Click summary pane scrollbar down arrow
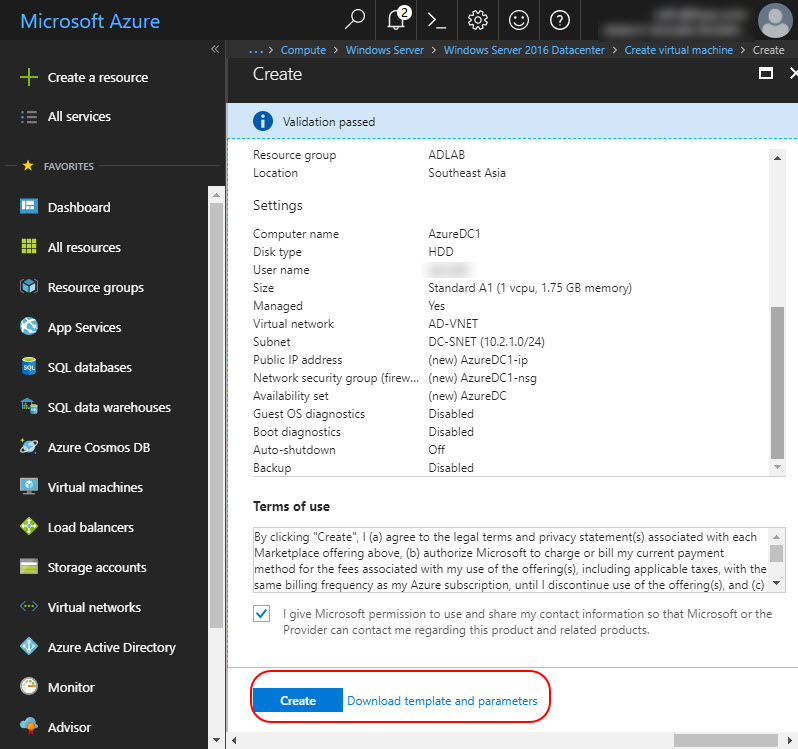 point(777,467)
